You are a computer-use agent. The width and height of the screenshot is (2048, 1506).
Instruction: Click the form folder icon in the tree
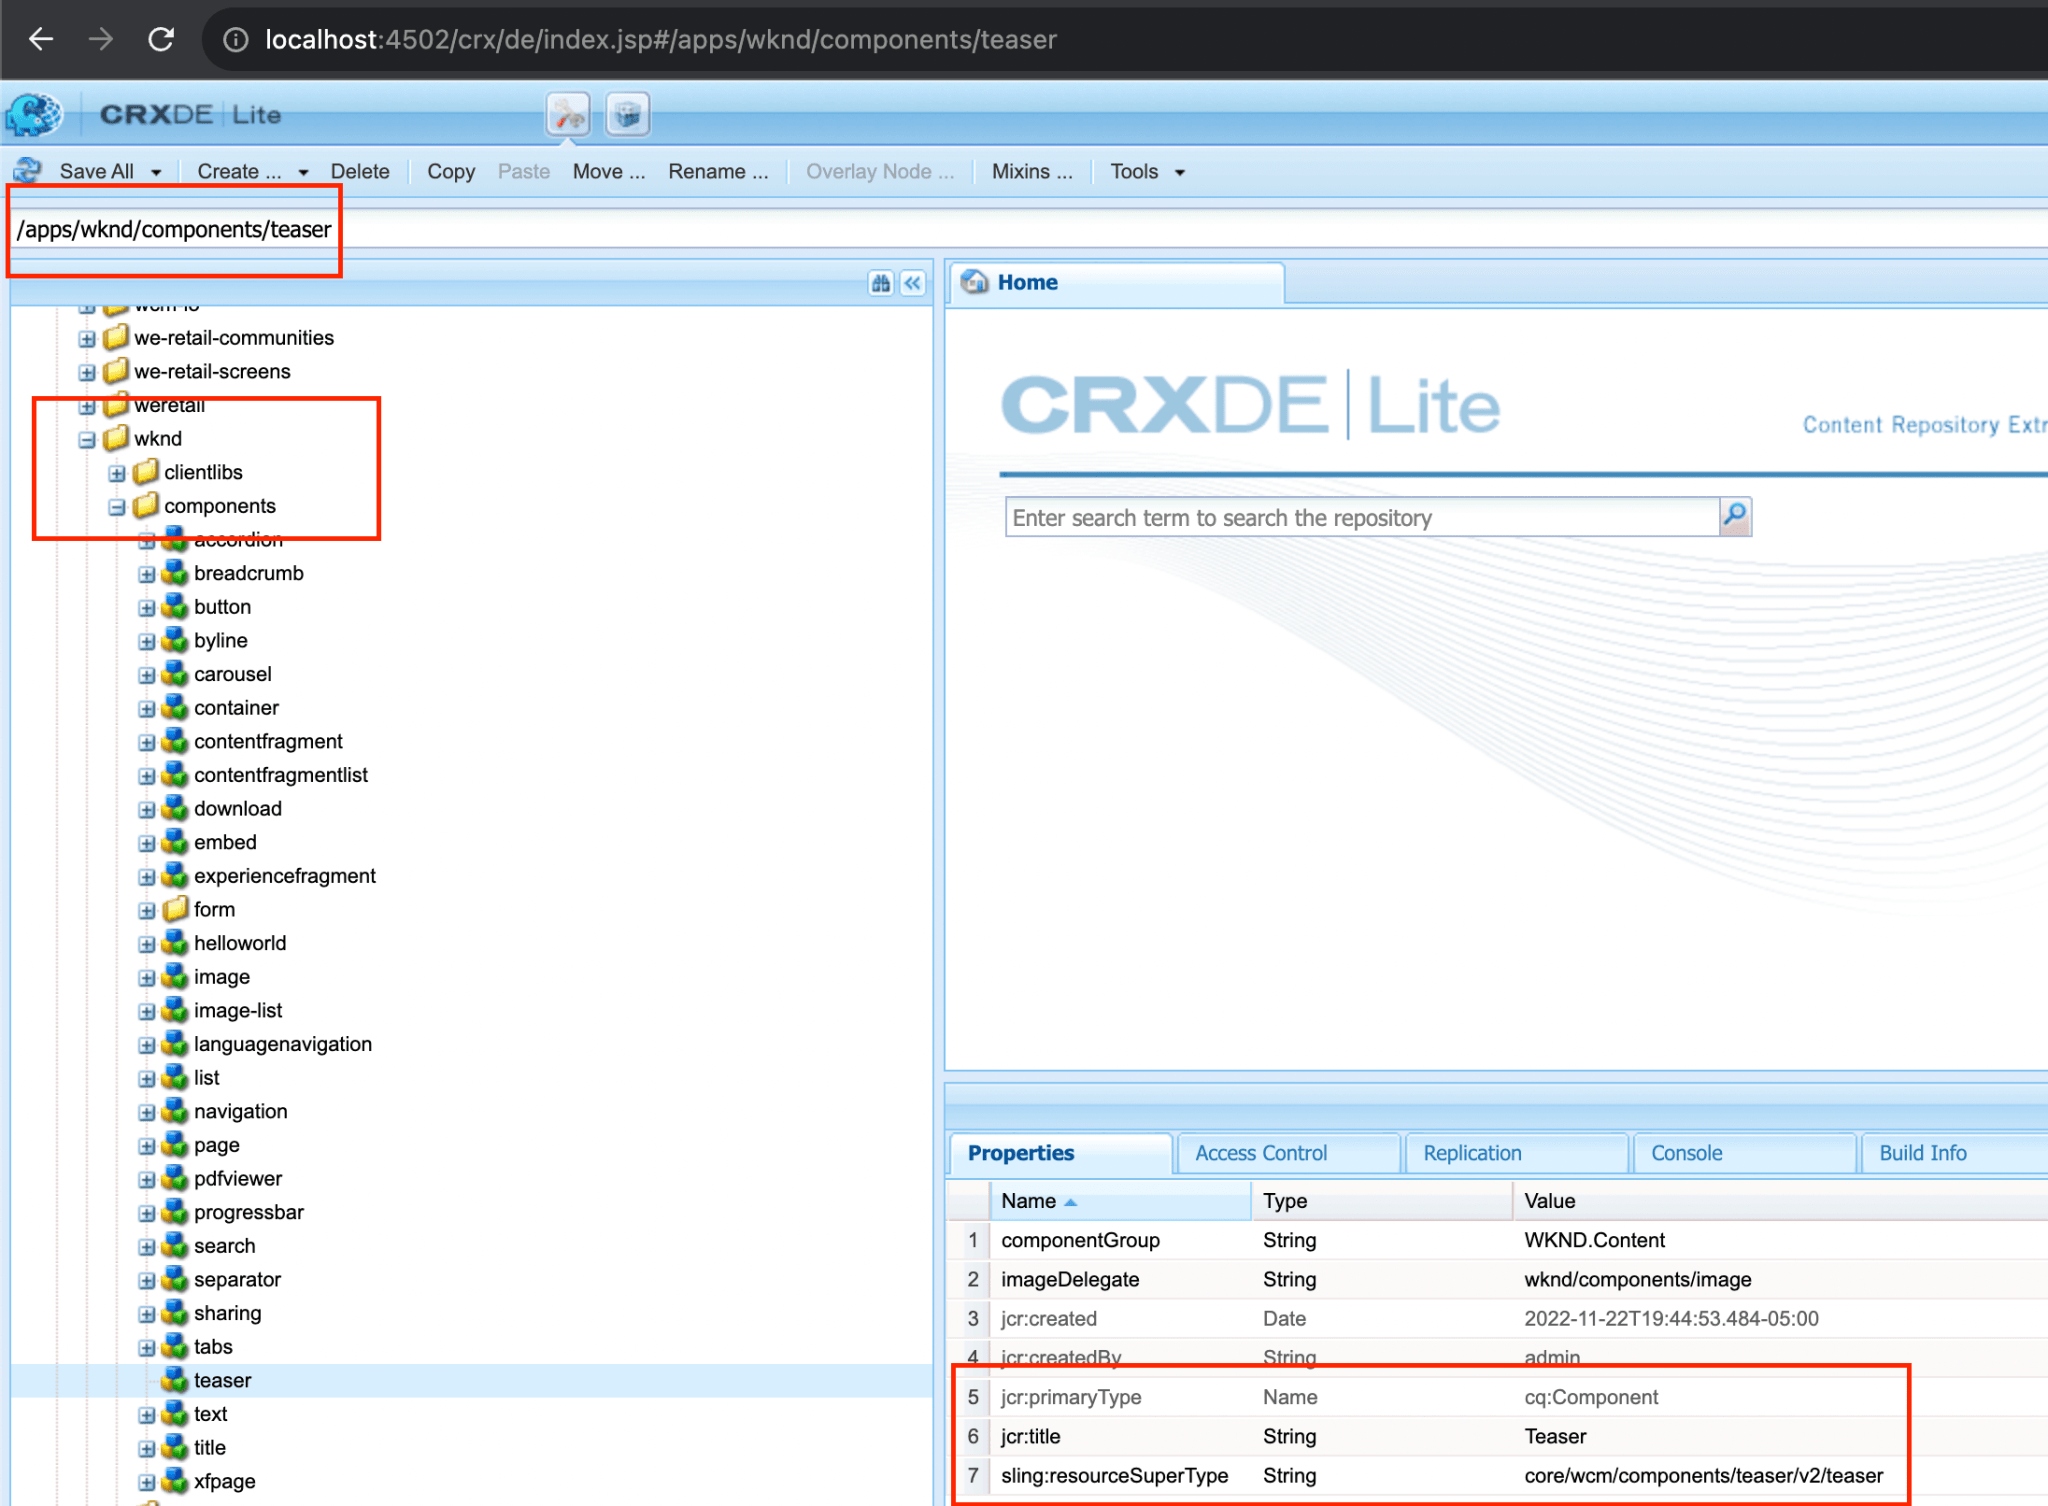click(173, 909)
